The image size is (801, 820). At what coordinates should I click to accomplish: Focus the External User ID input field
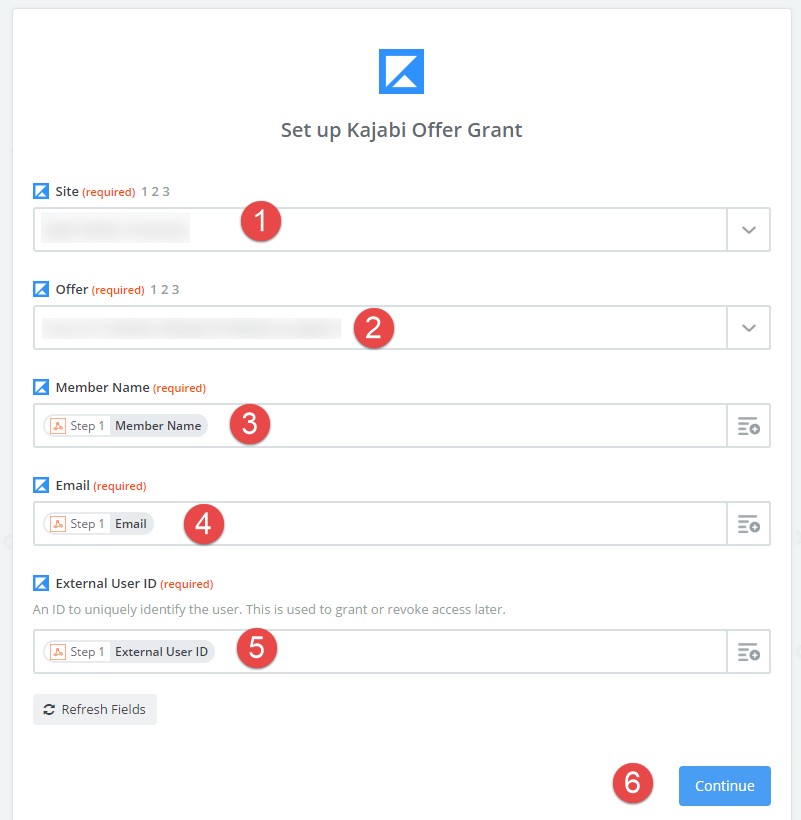[380, 652]
